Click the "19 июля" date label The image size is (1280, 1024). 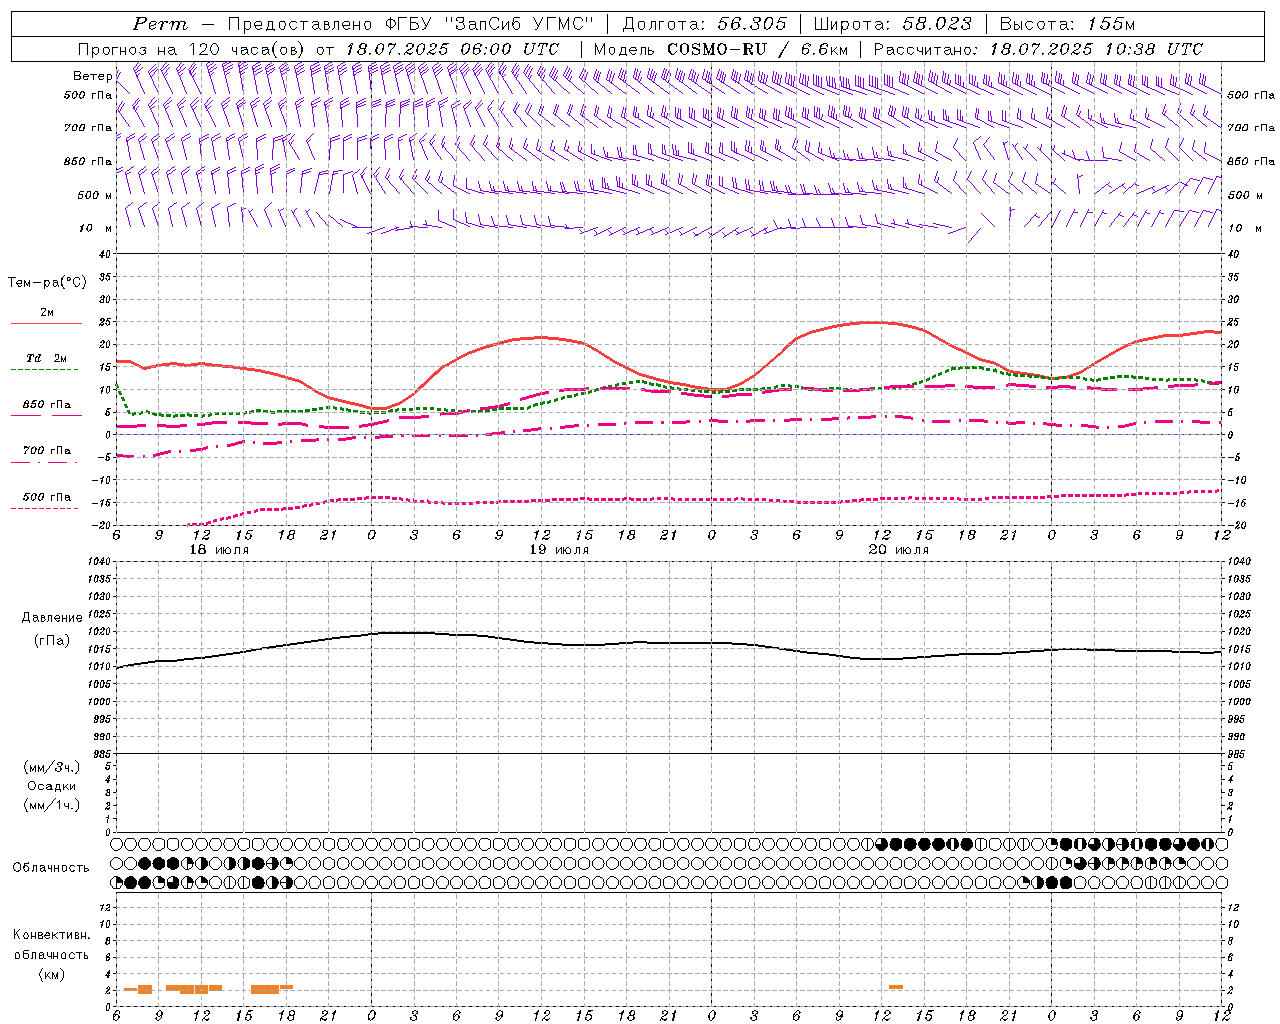[x=559, y=550]
